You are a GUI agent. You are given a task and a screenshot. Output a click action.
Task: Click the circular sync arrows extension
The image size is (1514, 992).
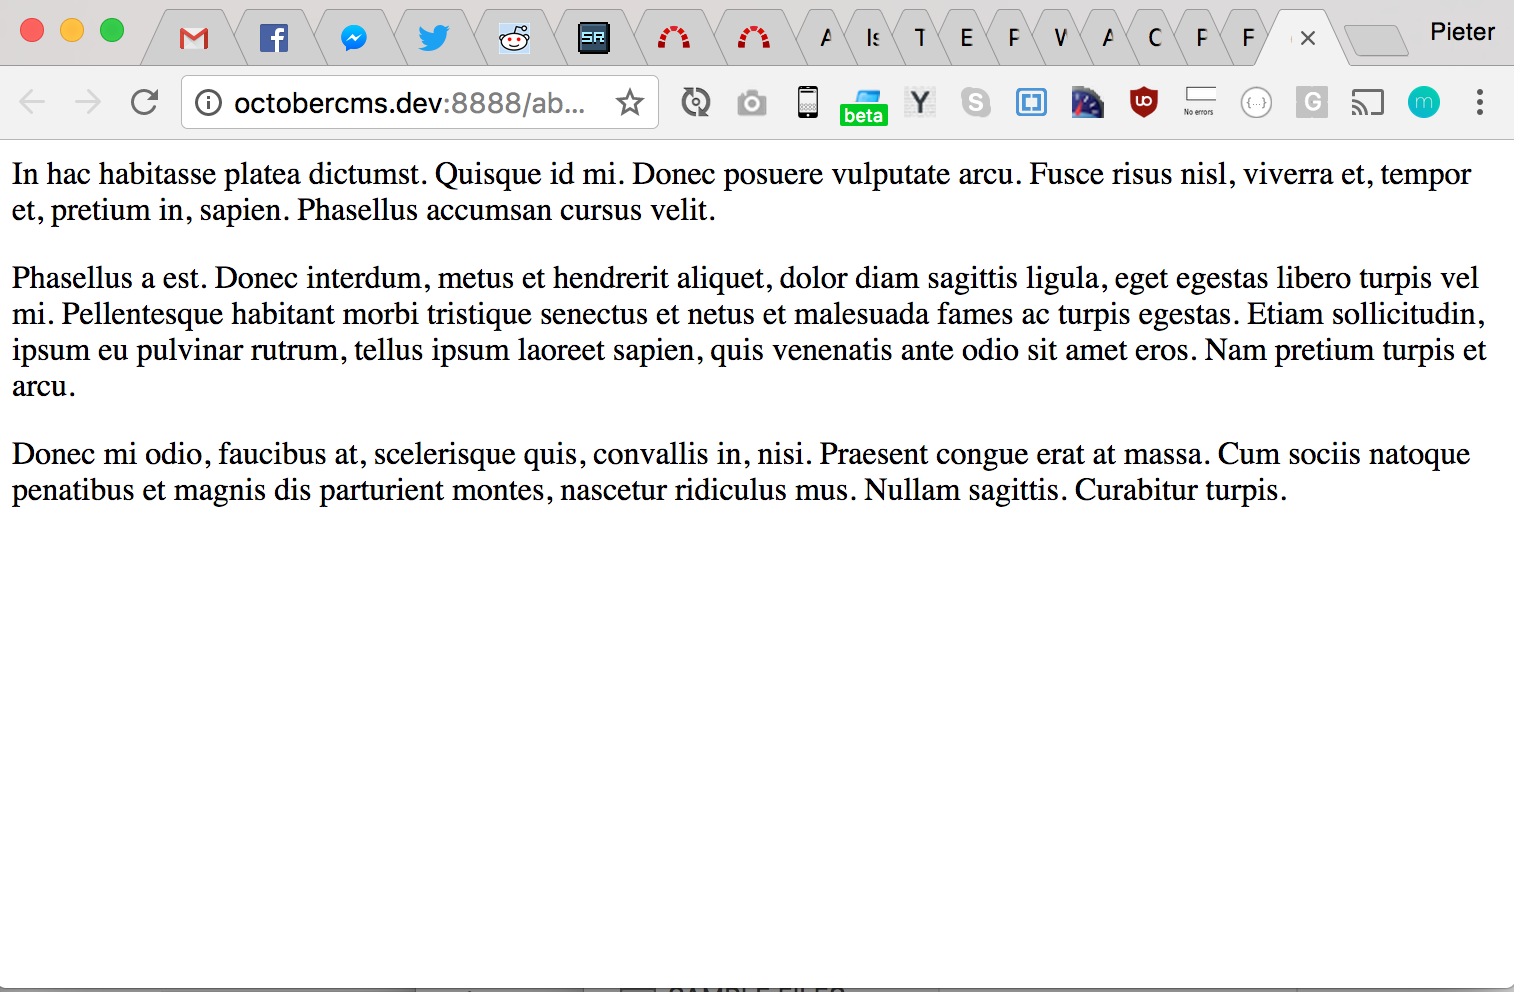(x=696, y=102)
